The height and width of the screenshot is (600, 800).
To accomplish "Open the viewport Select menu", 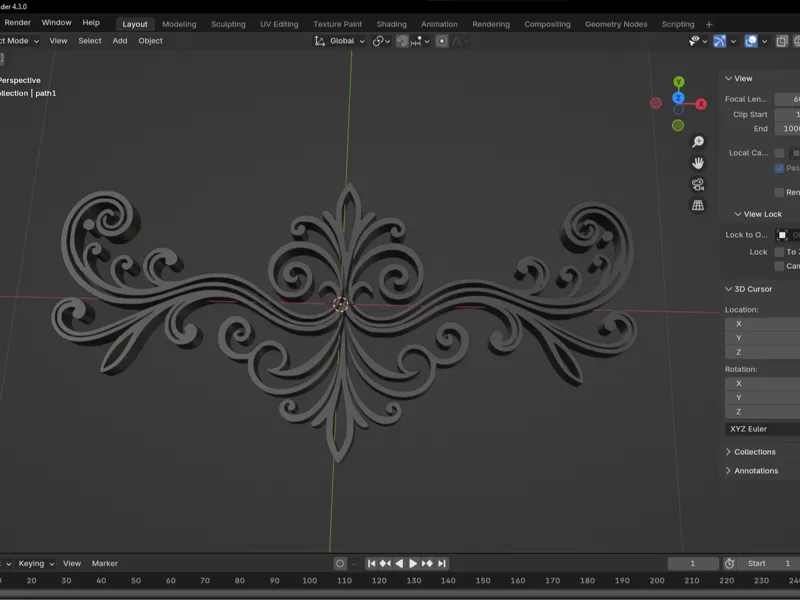I will 90,41.
